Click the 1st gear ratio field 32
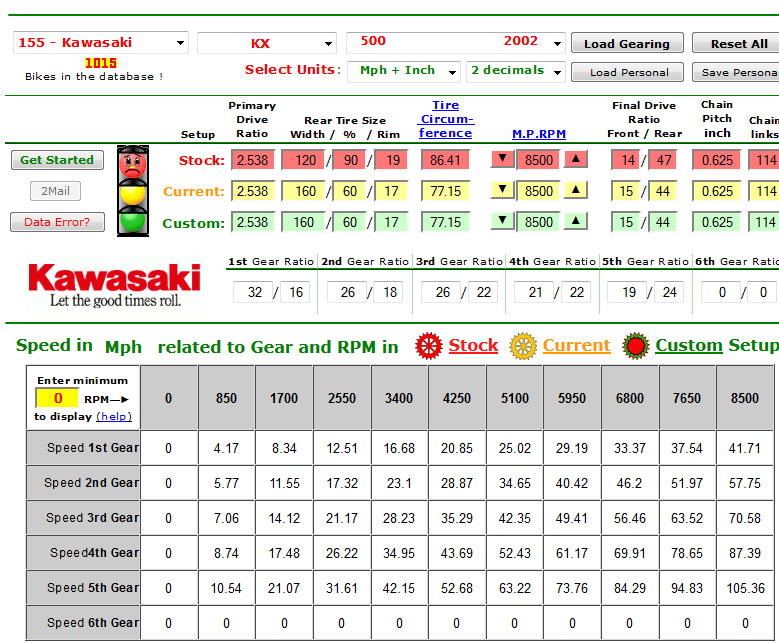This screenshot has width=779, height=643. [253, 292]
